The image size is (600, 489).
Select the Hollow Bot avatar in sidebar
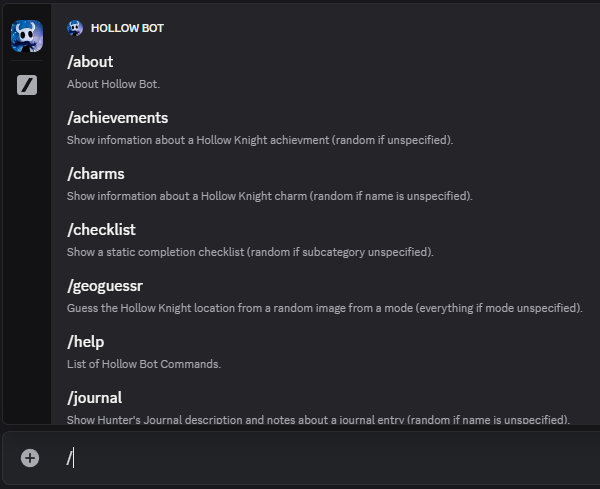27,36
